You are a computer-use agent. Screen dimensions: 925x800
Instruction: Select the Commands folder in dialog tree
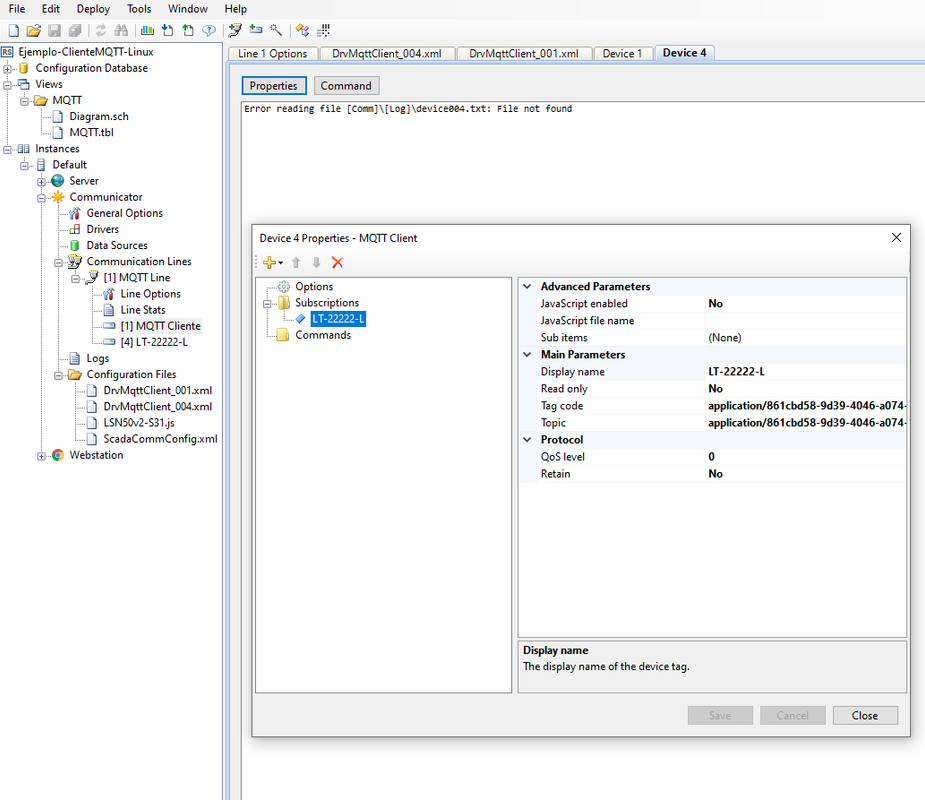pos(323,335)
